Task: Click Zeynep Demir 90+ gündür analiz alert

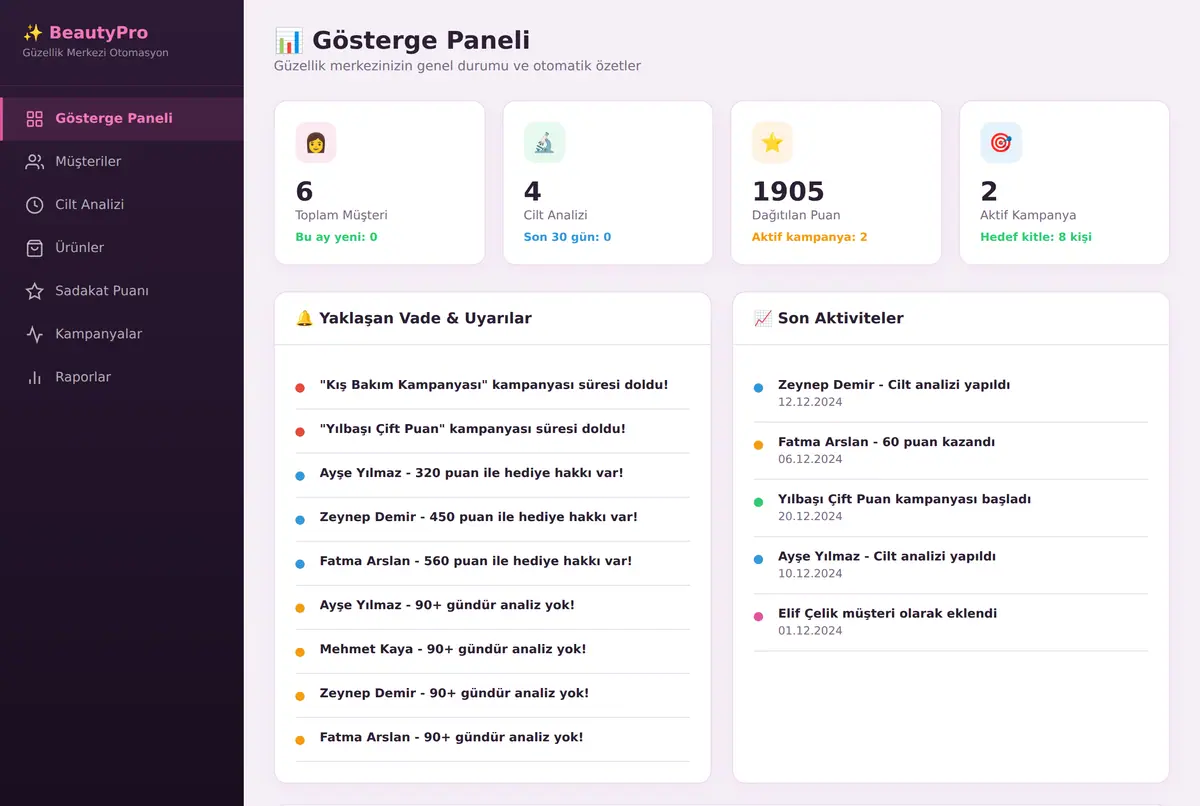Action: (x=493, y=695)
